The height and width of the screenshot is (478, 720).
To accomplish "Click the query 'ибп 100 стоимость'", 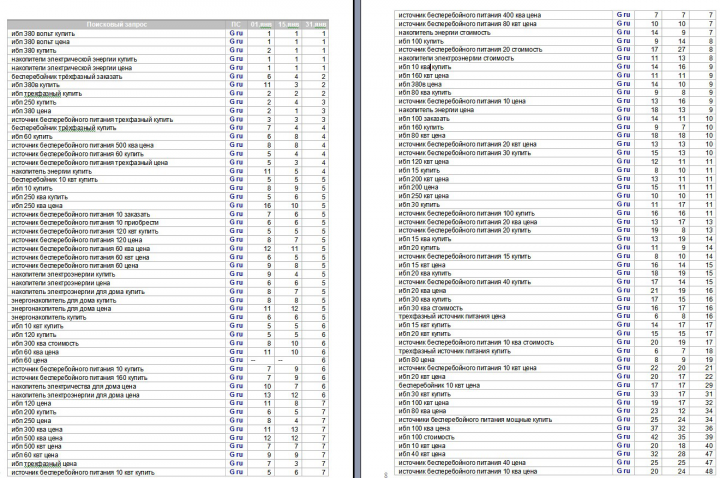I will point(426,437).
